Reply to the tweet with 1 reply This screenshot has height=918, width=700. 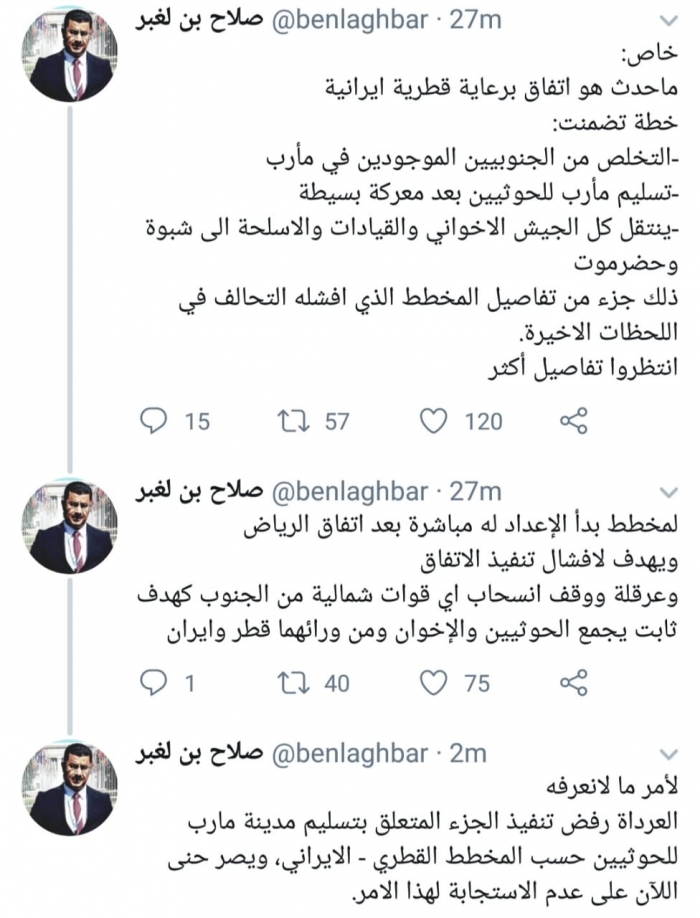(x=153, y=682)
